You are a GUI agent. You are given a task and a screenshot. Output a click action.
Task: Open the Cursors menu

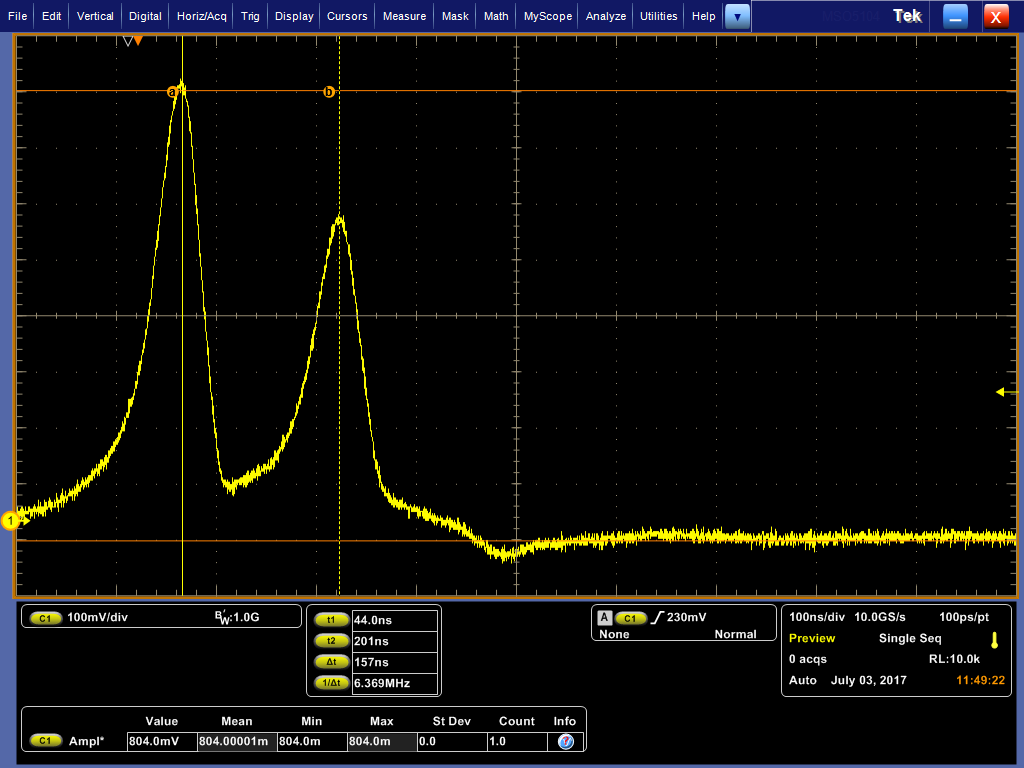[347, 16]
